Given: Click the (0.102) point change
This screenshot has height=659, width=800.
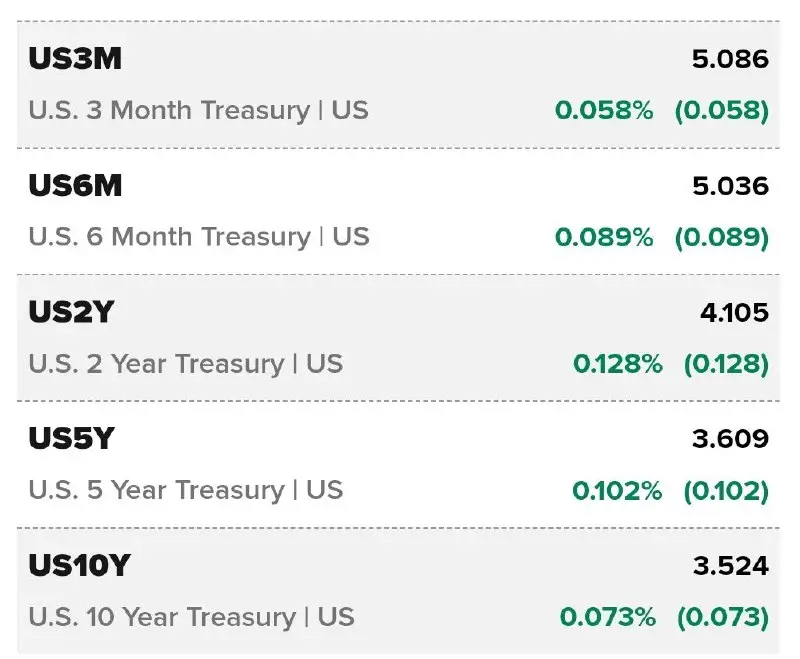Looking at the screenshot, I should [726, 491].
